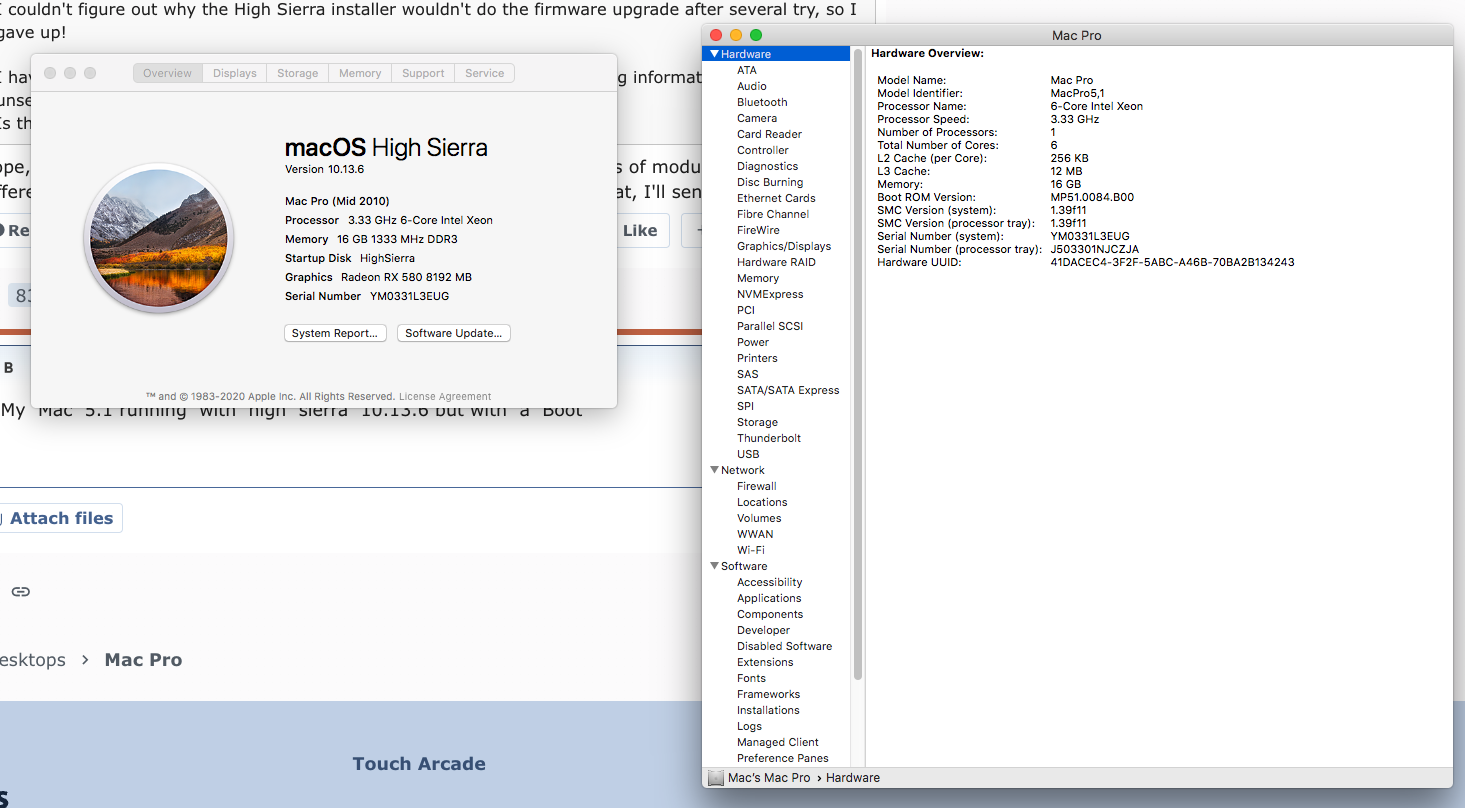
Task: Select Graphics/Displays in the sidebar
Action: coord(784,246)
